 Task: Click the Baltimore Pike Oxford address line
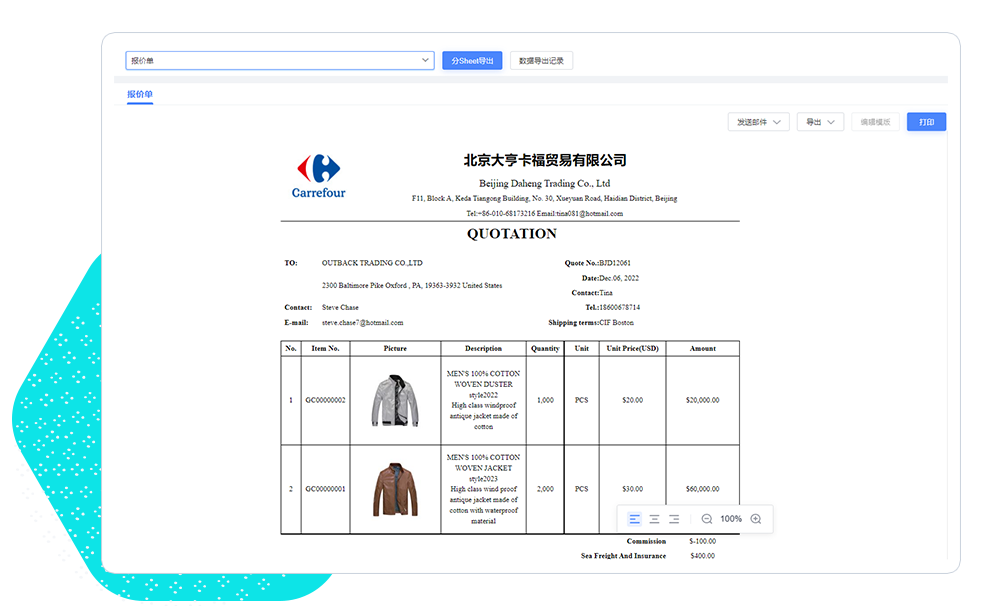(x=412, y=286)
